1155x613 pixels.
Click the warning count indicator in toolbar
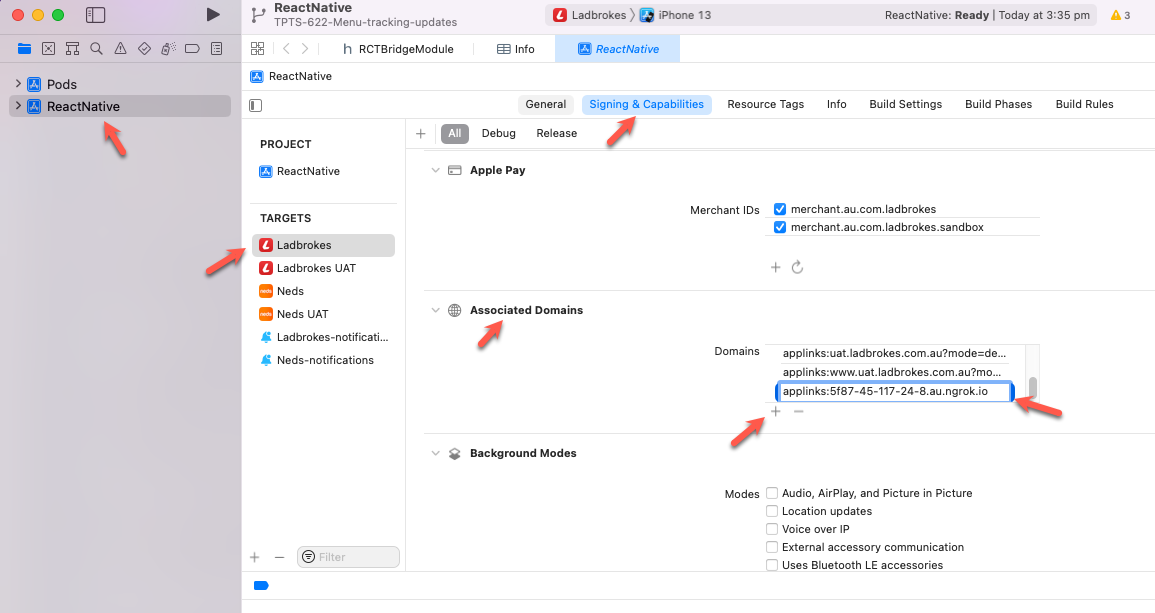tap(1120, 15)
